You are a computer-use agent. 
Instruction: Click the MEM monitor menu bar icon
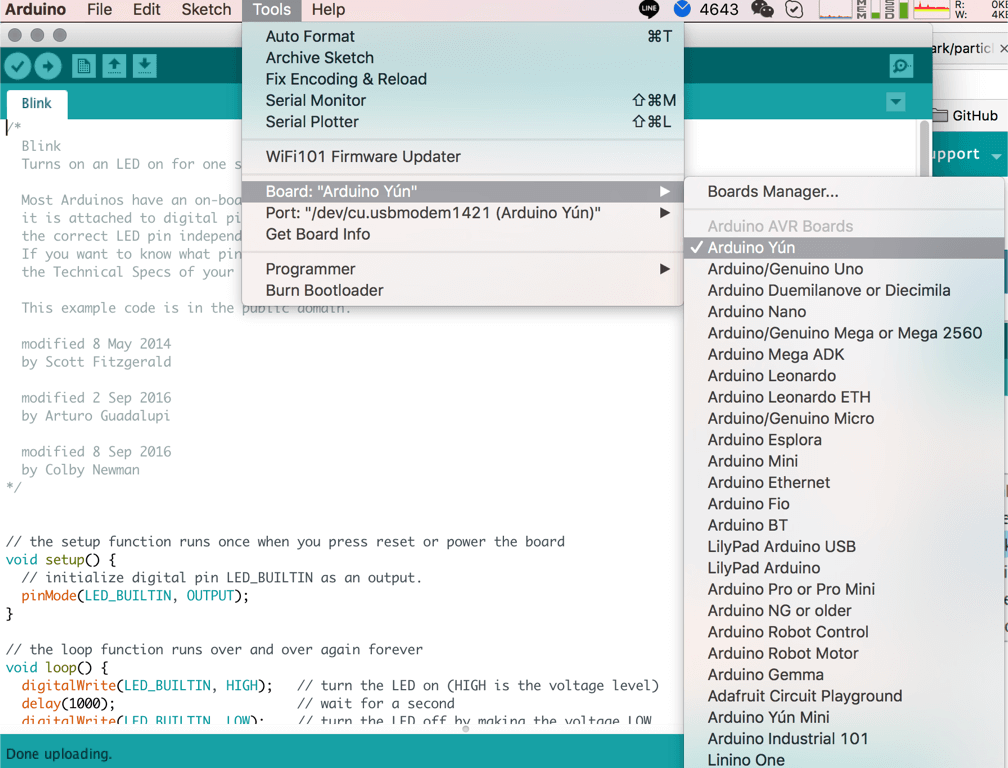pyautogui.click(x=867, y=9)
